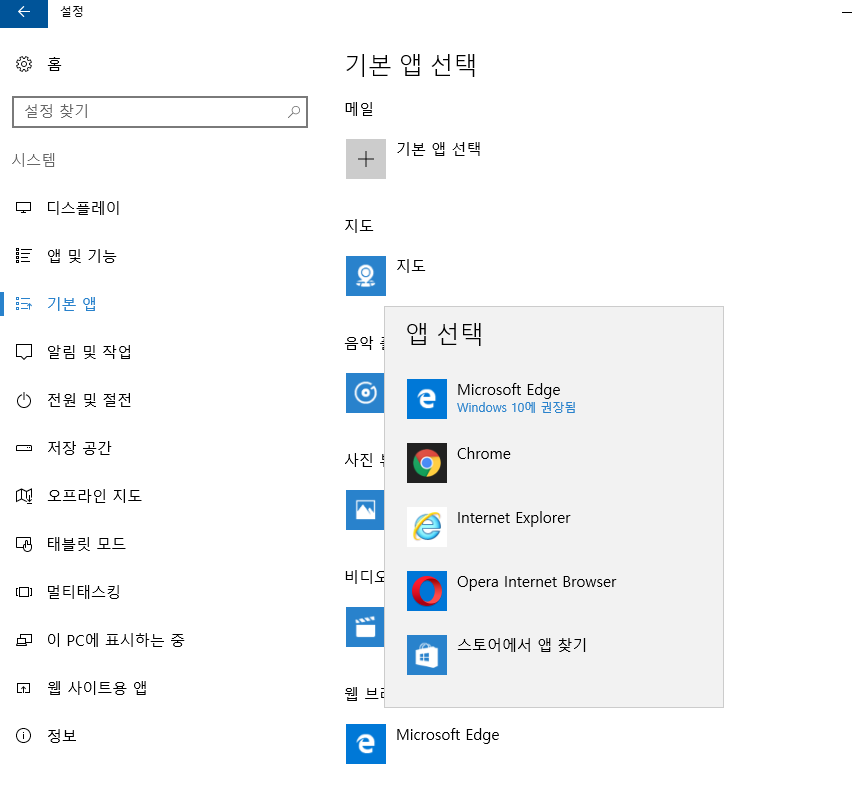Screen dimensions: 855x789
Task: Click the power icon for 전원 및 절전
Action: (23, 400)
